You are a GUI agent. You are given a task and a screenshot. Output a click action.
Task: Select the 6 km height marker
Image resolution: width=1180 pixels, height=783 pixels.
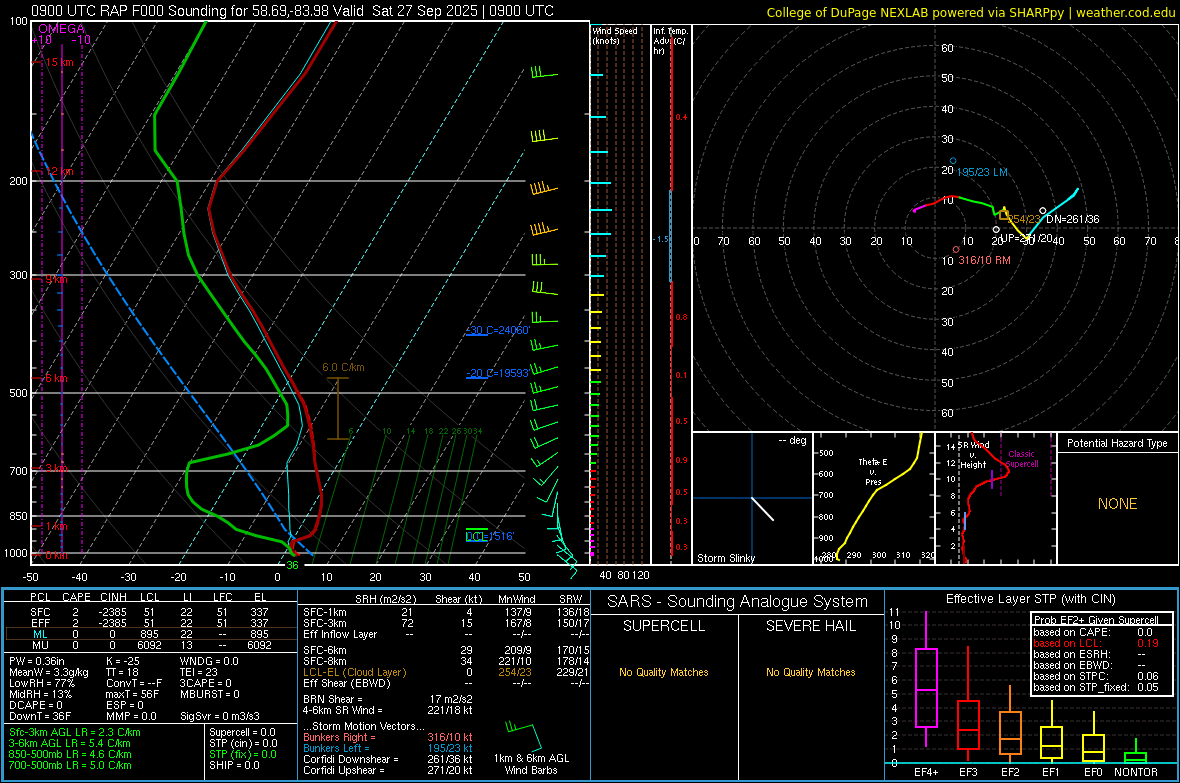tap(56, 378)
